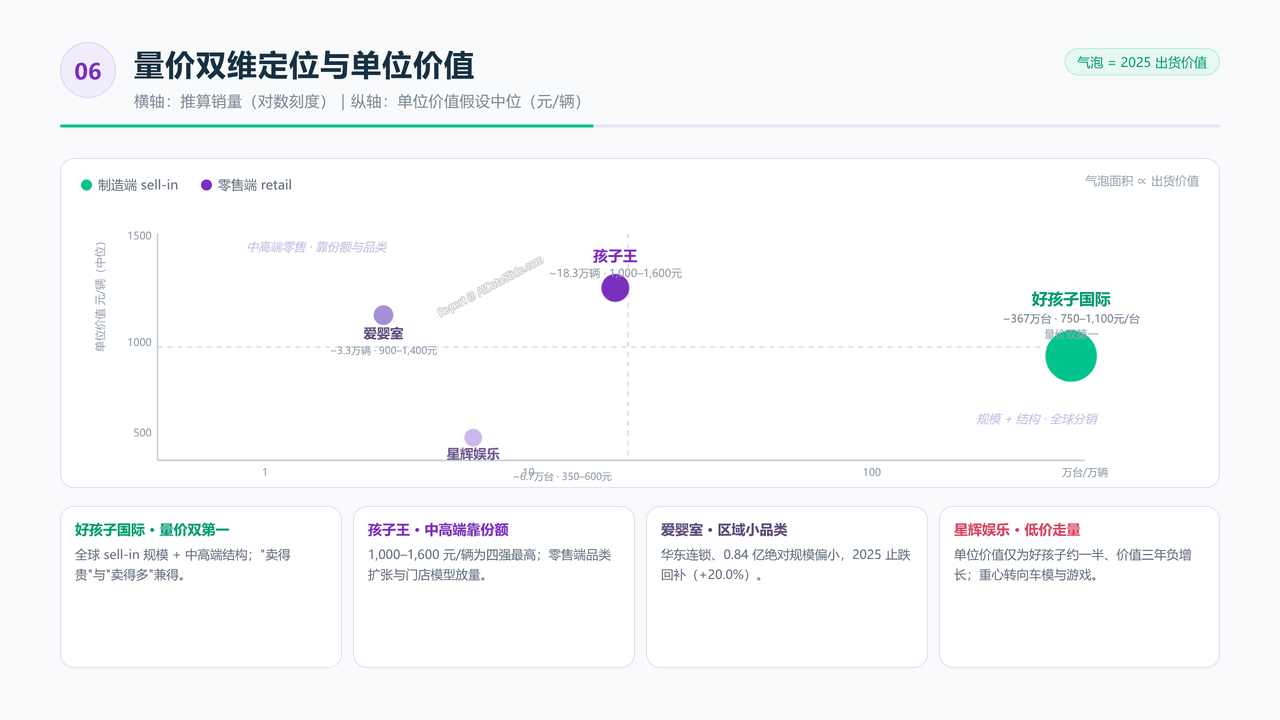Click the 全球 sell-in 规模 card body text

(183, 565)
